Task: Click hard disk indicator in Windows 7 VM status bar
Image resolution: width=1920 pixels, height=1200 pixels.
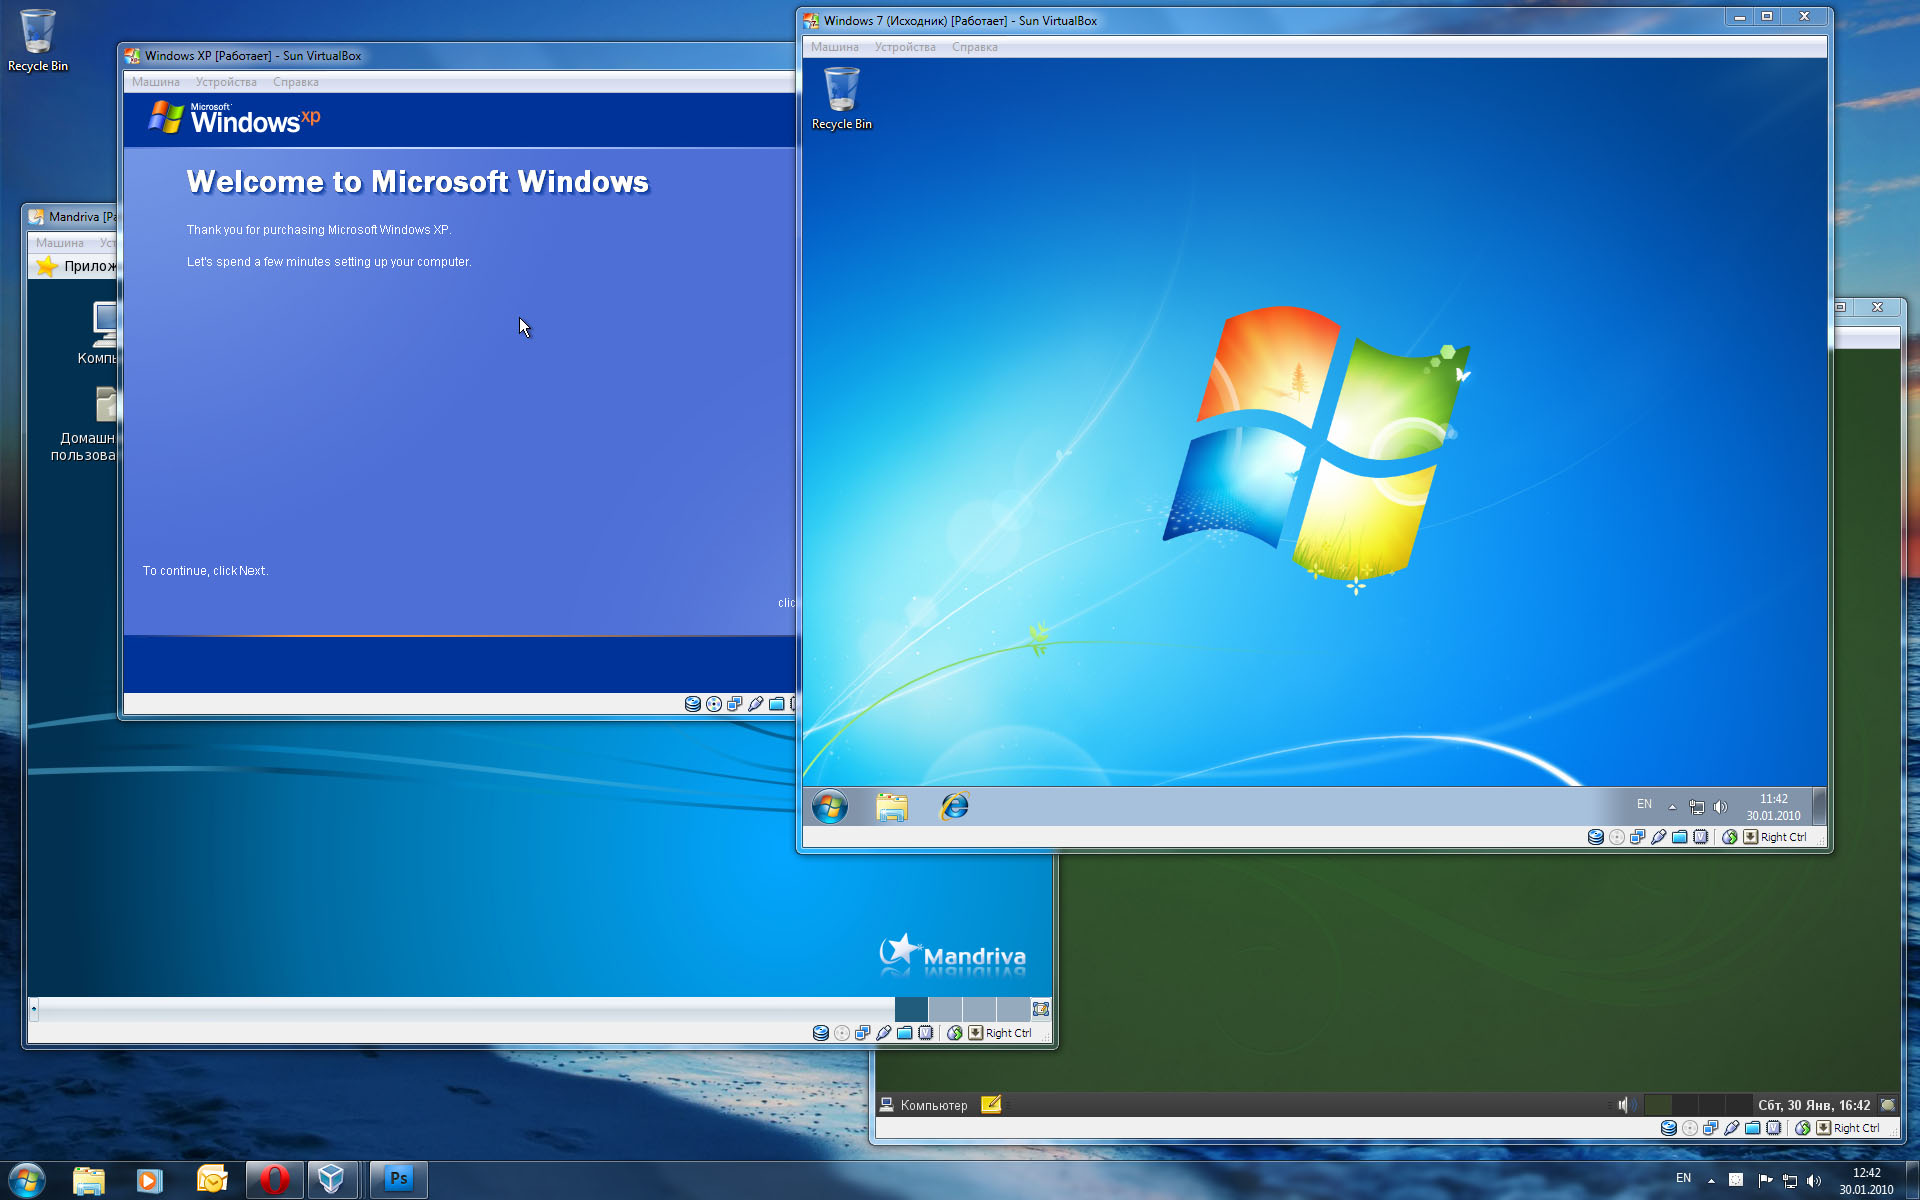Action: pyautogui.click(x=1596, y=837)
